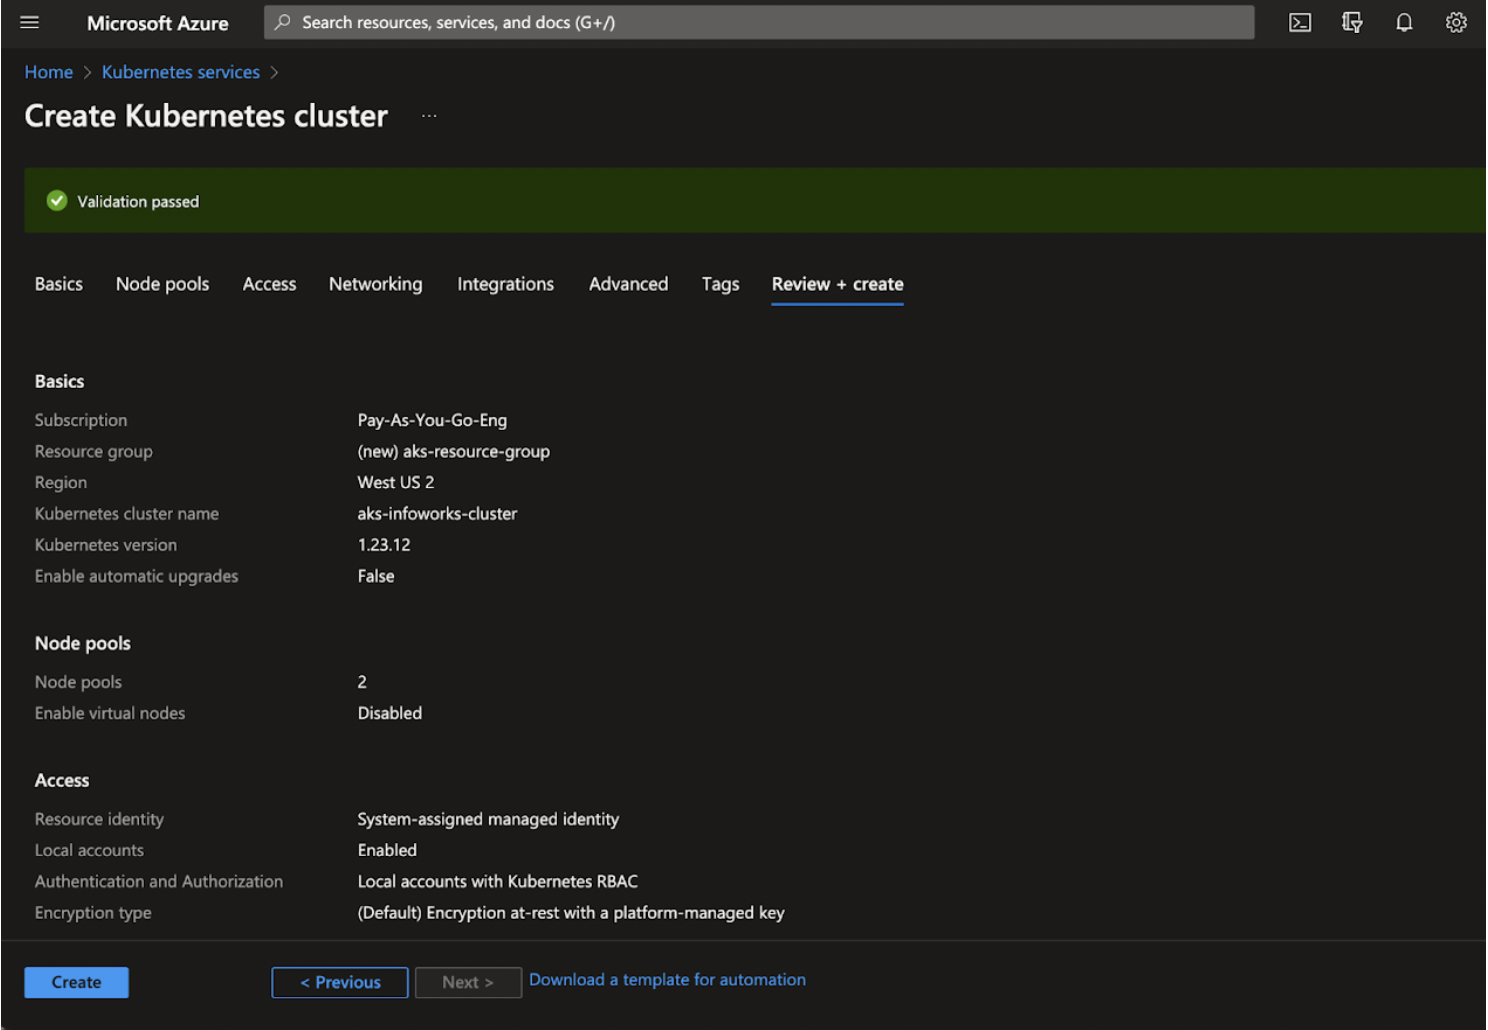Click the Access section heading
The image size is (1488, 1030).
62,780
